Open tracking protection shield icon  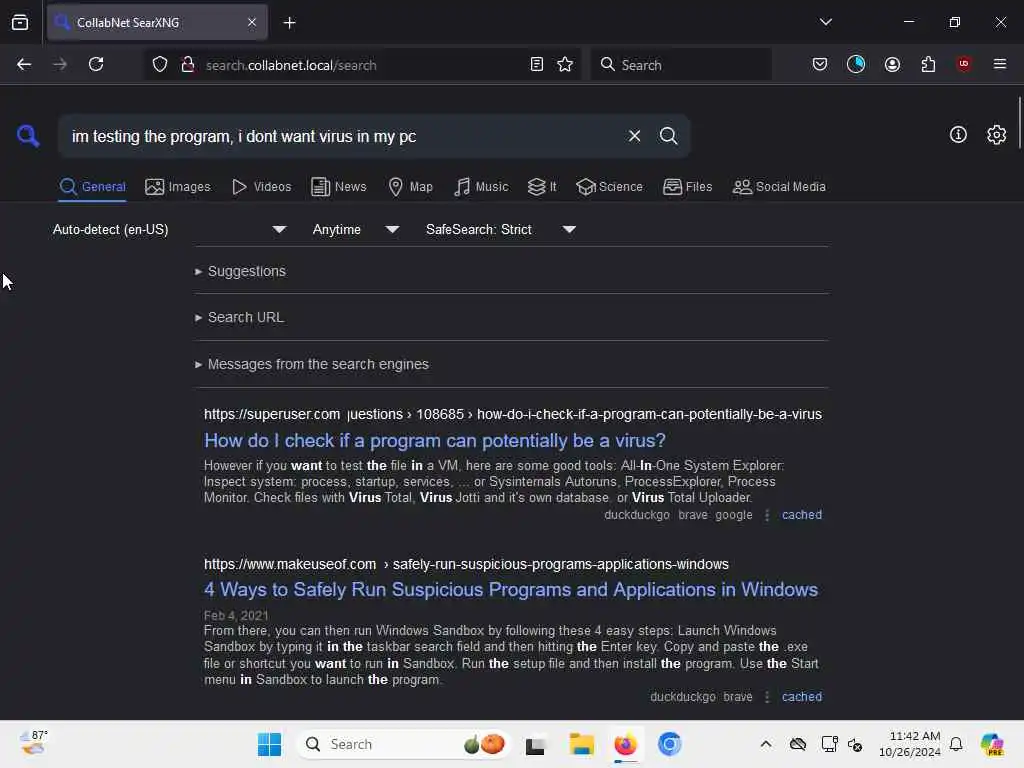click(x=159, y=64)
